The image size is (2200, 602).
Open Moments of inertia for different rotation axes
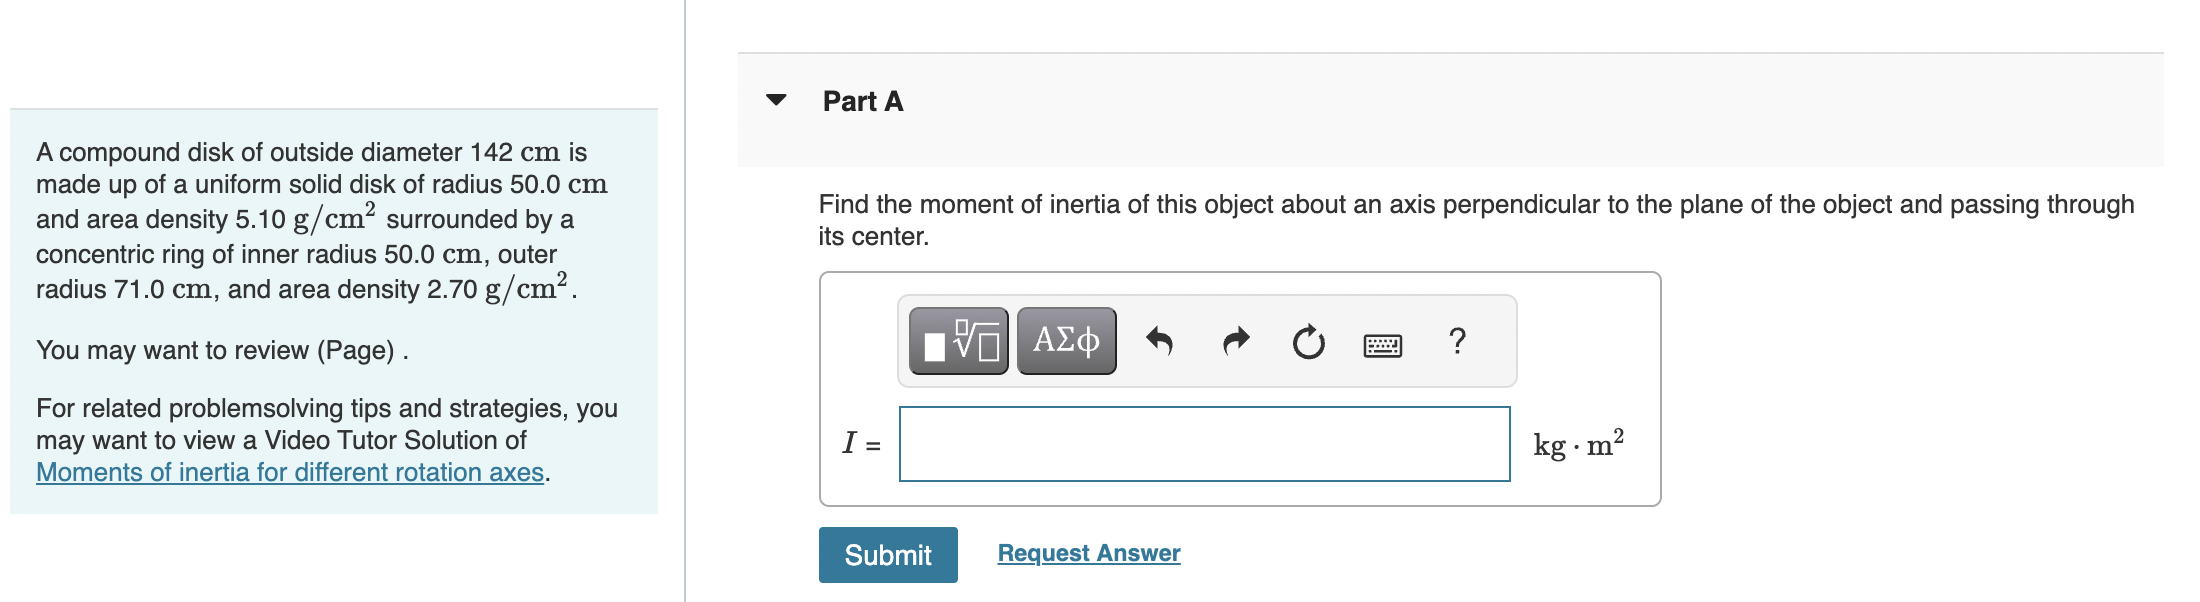[290, 472]
